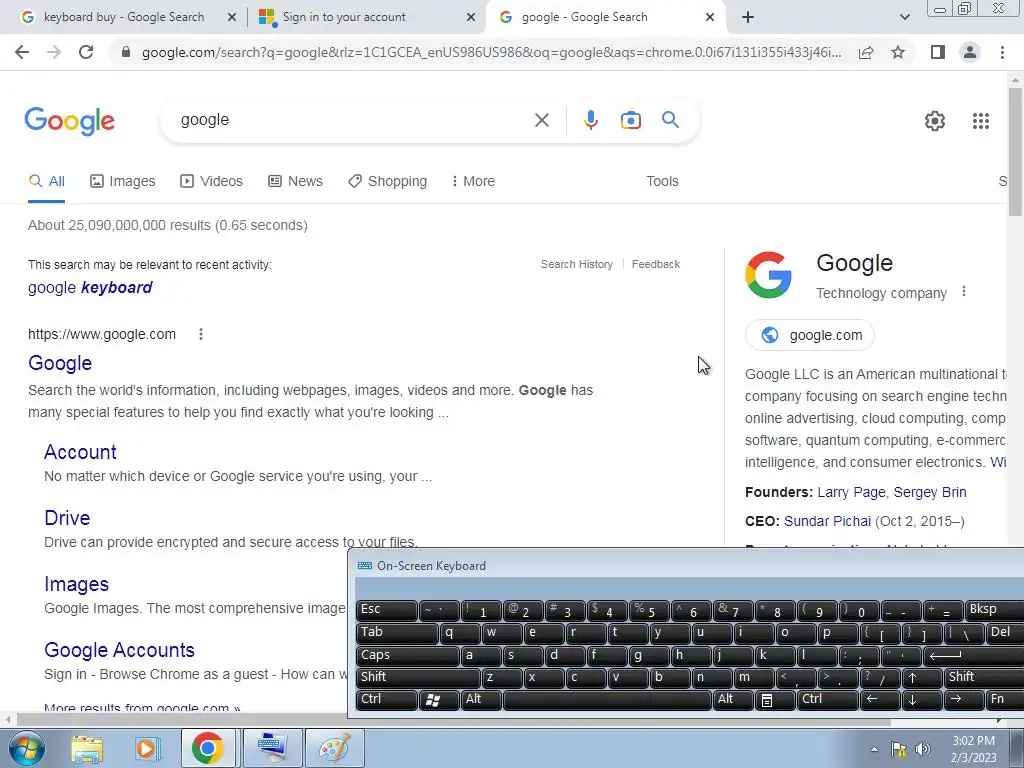This screenshot has width=1024, height=768.
Task: Click the Action Center flag tray icon
Action: (899, 749)
